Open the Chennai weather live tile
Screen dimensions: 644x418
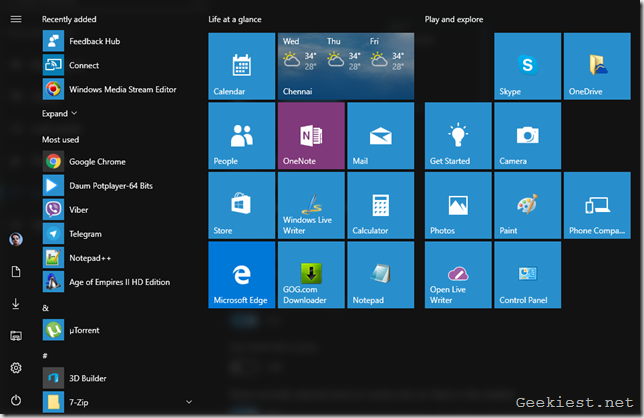coord(345,66)
